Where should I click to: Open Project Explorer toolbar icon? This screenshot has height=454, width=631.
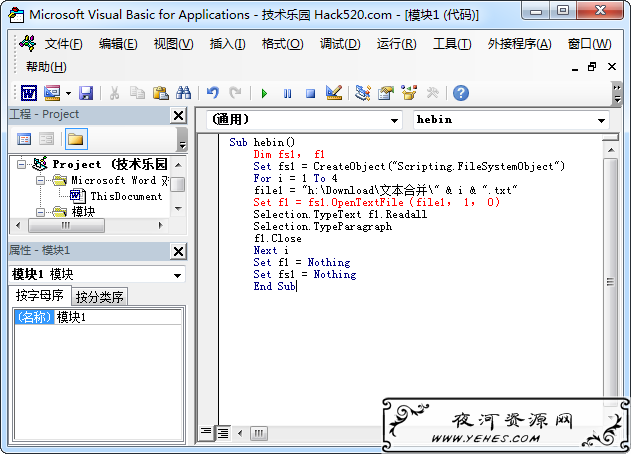363,93
